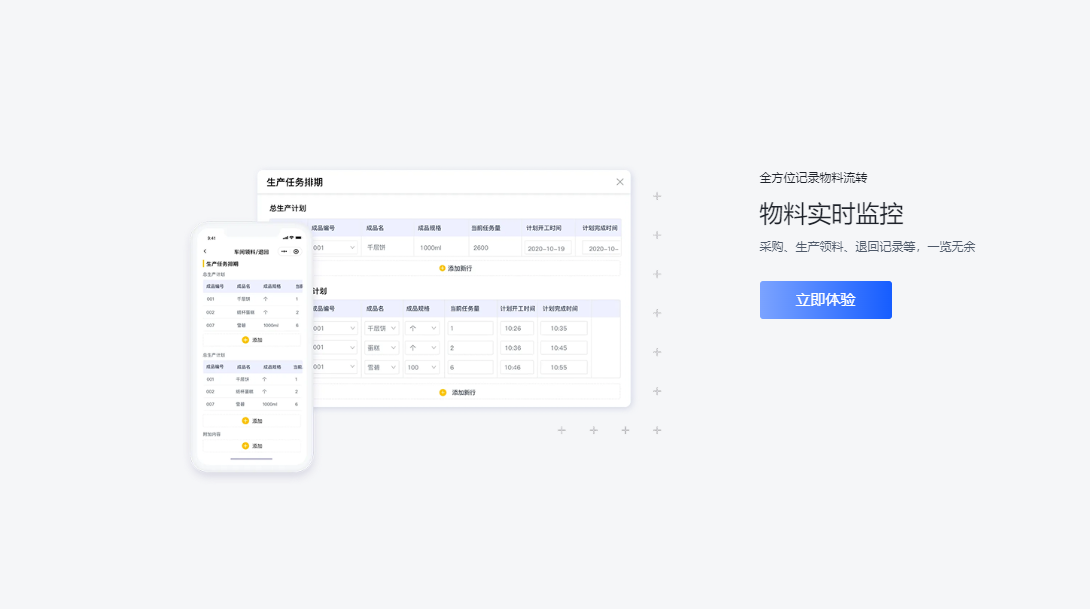Tap the 附加内容 label on the phone

click(x=211, y=434)
